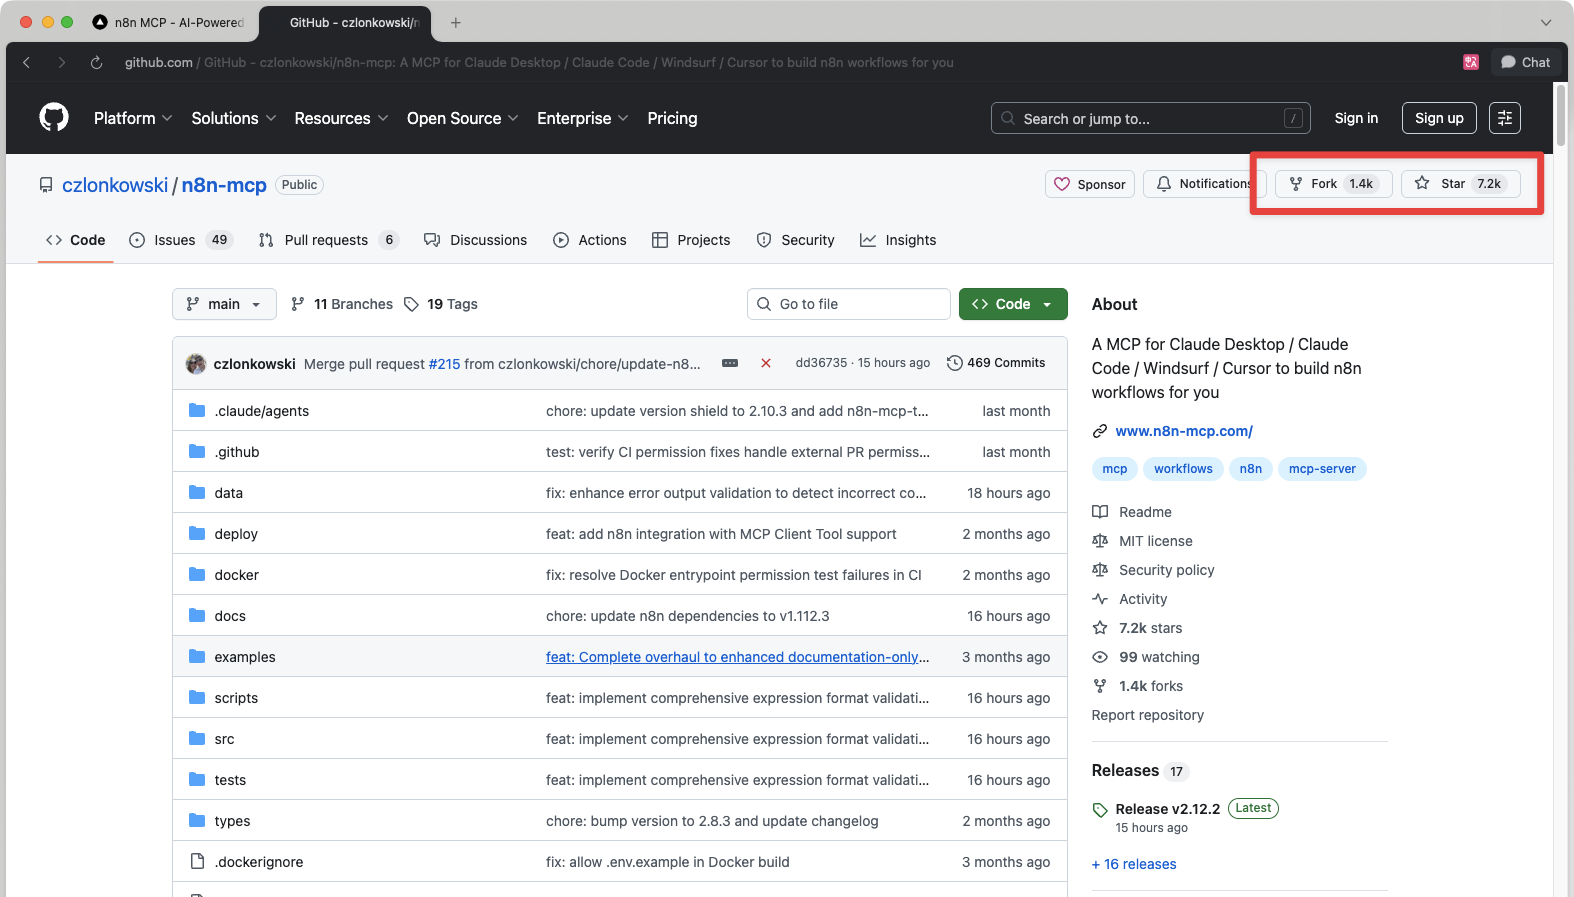Open the Pull requests tab
This screenshot has height=897, width=1574.
(x=328, y=240)
